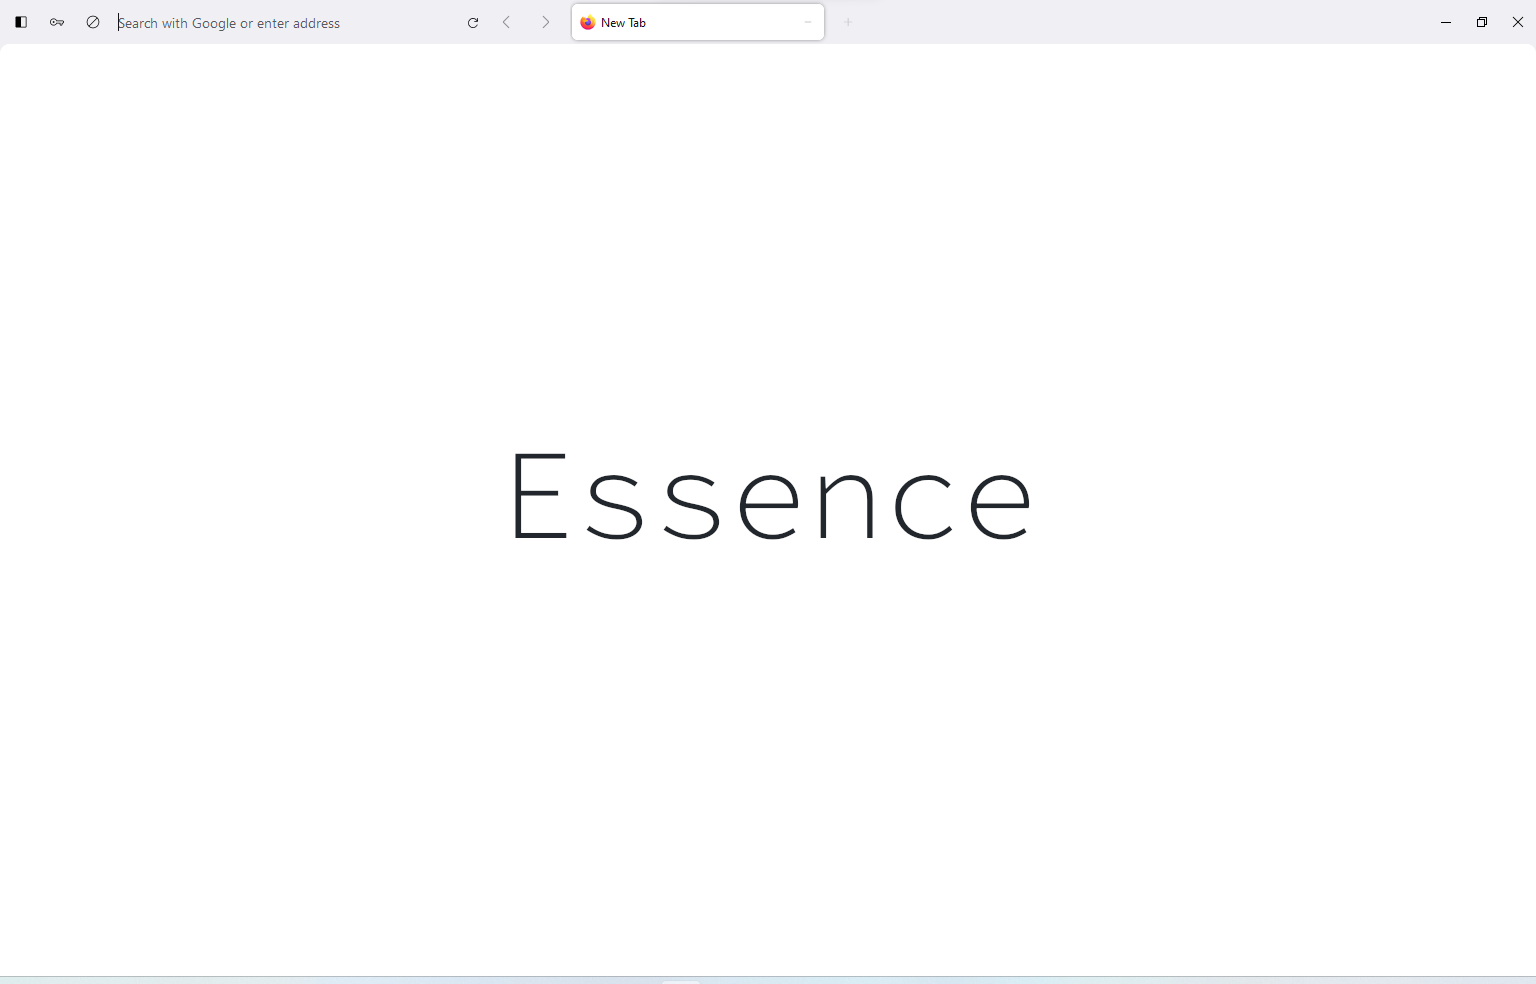The image size is (1536, 984).
Task: Click the Firefox favicon in the tab
Action: click(x=588, y=22)
